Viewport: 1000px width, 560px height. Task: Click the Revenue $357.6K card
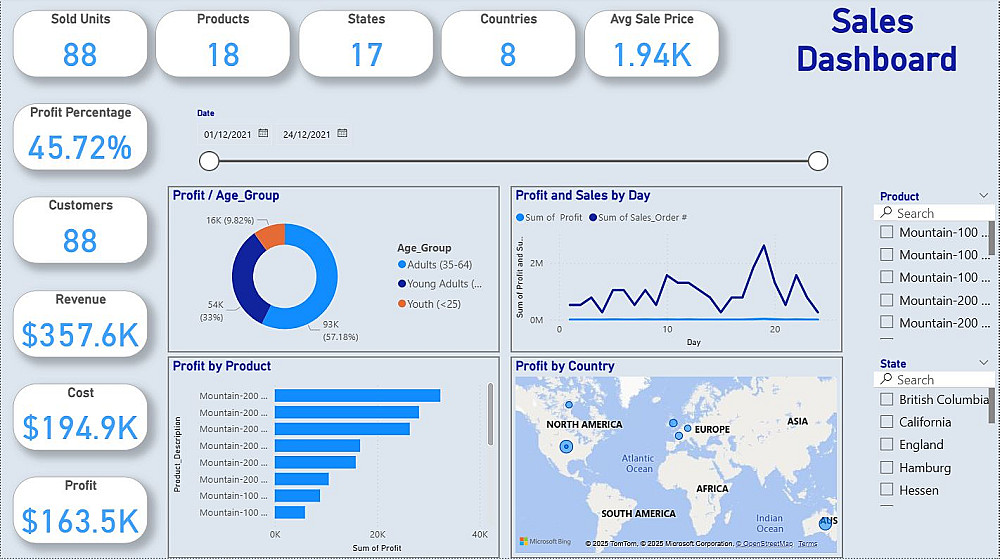point(80,323)
